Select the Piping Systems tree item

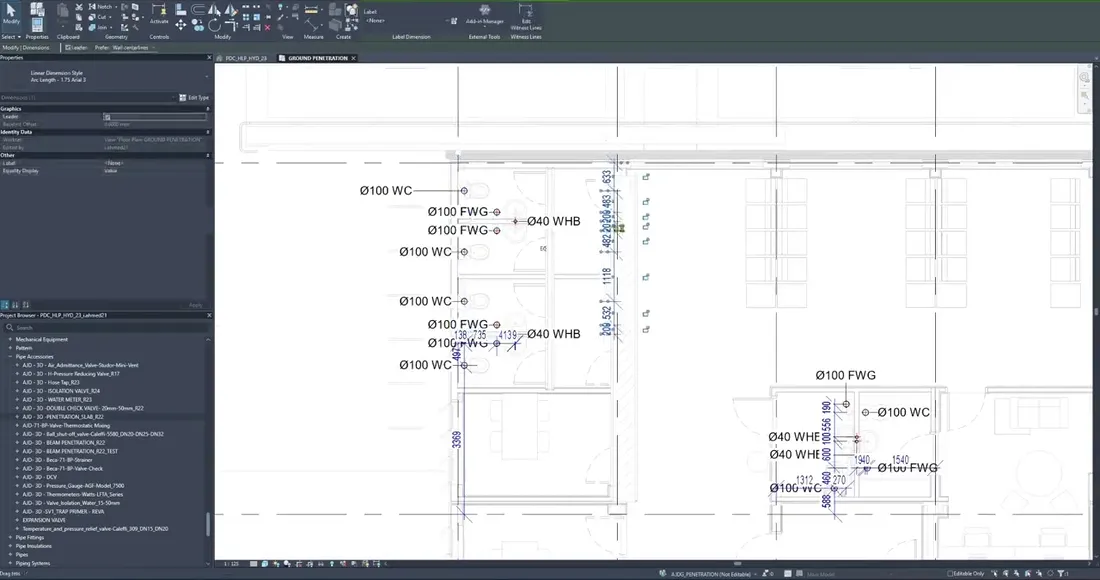pos(33,564)
